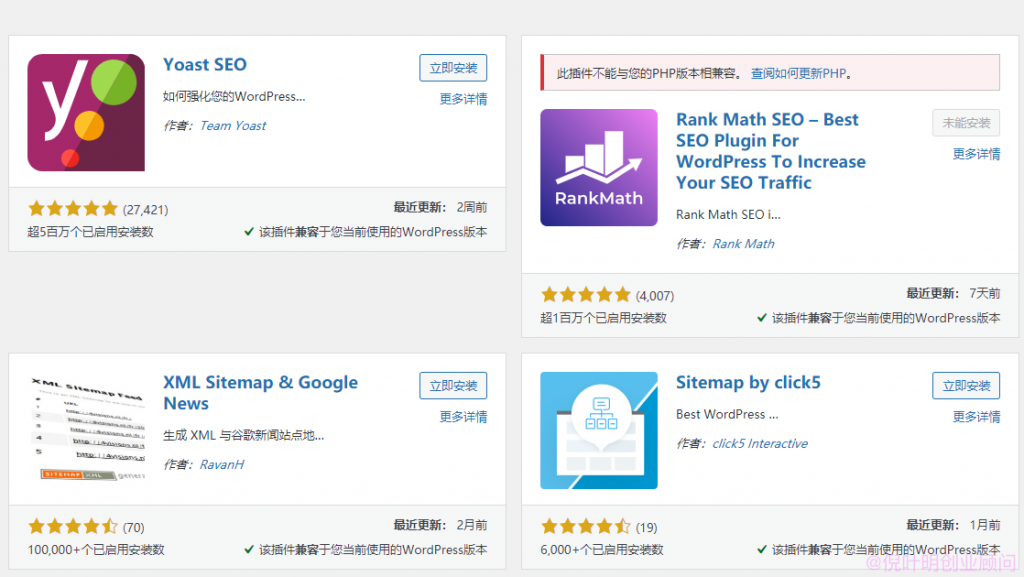Screen dimensions: 1024x577
Task: Click the 超5百万个已启用安装数 text
Action: pyautogui.click(x=90, y=232)
